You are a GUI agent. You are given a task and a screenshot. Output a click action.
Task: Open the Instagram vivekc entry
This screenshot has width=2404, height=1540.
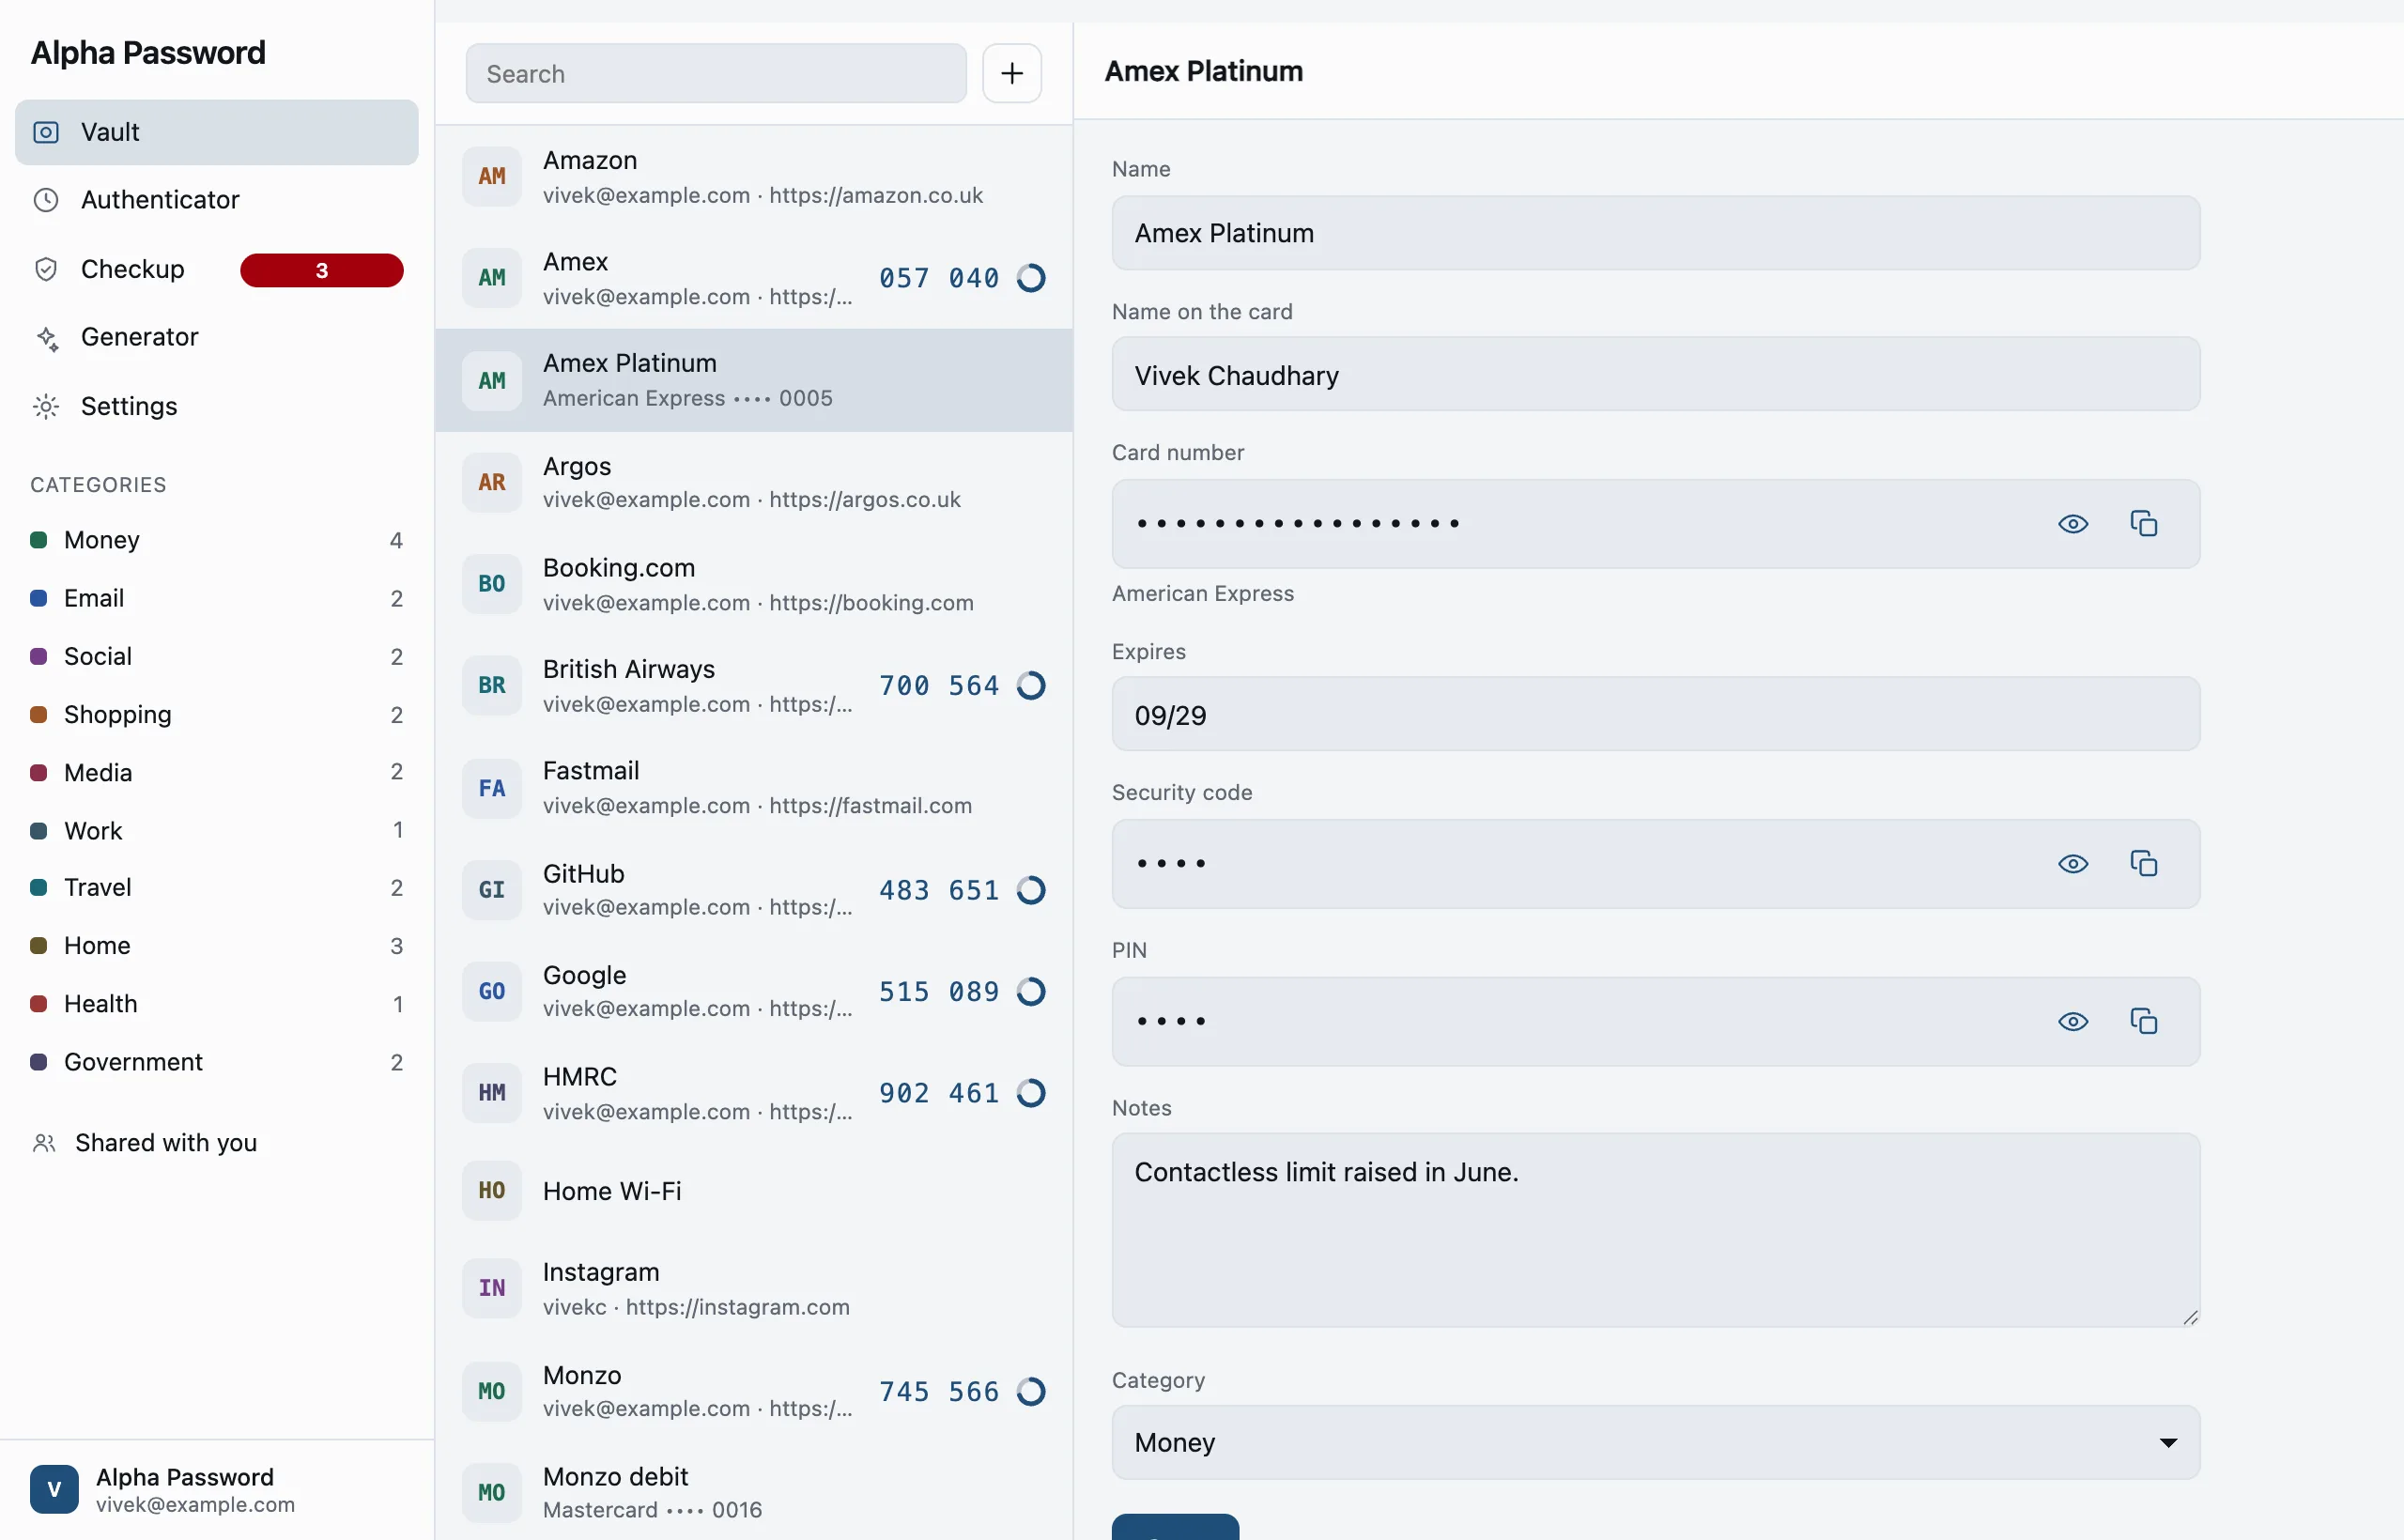[x=754, y=1288]
